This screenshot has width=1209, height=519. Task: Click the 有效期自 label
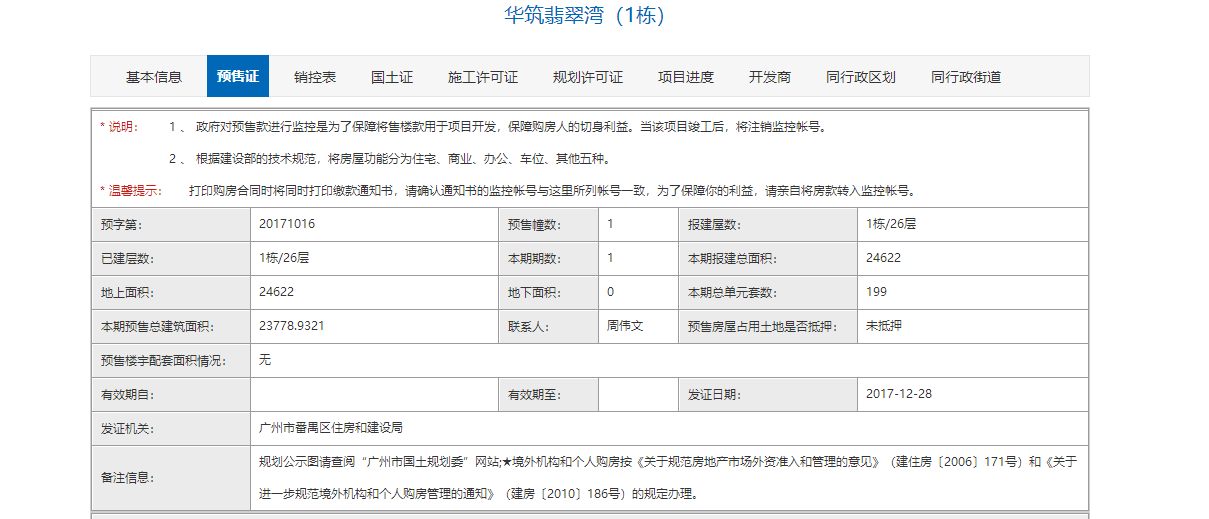click(x=128, y=395)
